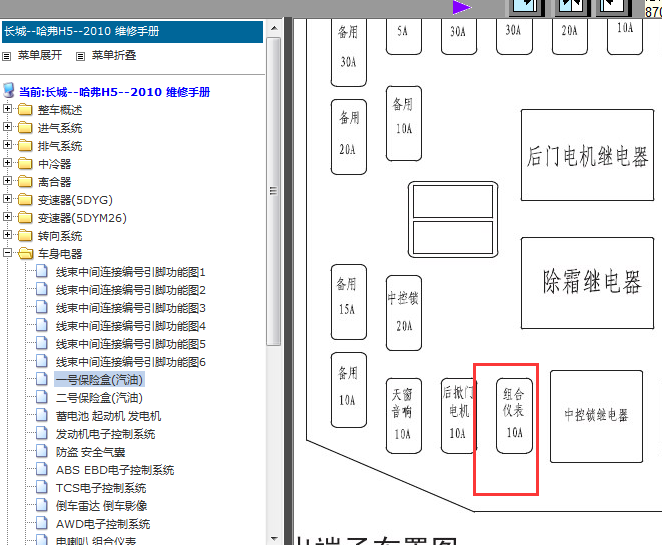Click 菜单折叠 to collapse all menus
This screenshot has height=545, width=662.
pos(114,55)
